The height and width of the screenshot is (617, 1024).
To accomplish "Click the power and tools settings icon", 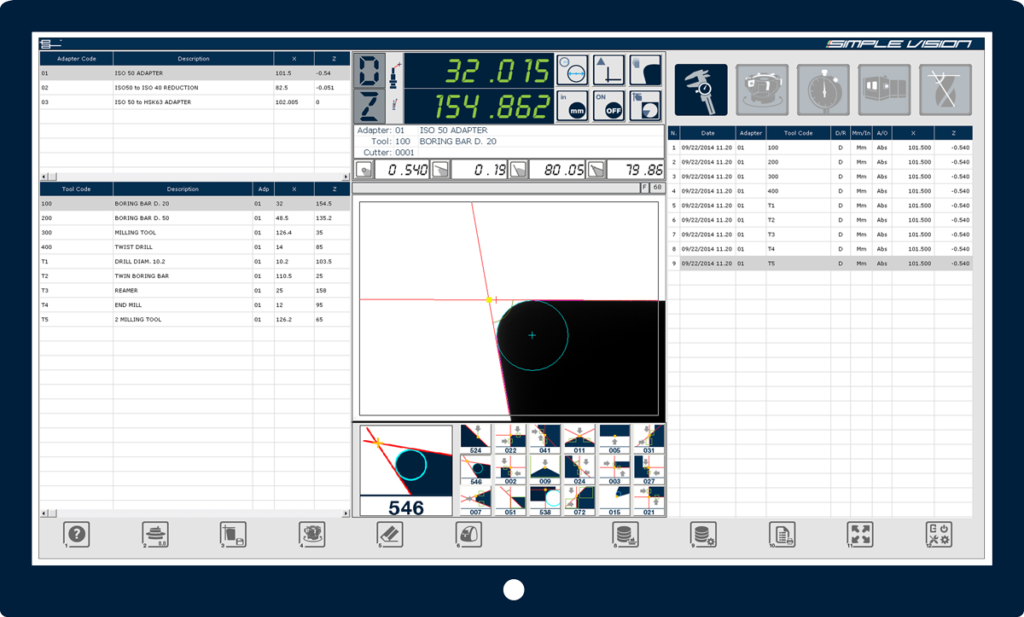I will 938,534.
